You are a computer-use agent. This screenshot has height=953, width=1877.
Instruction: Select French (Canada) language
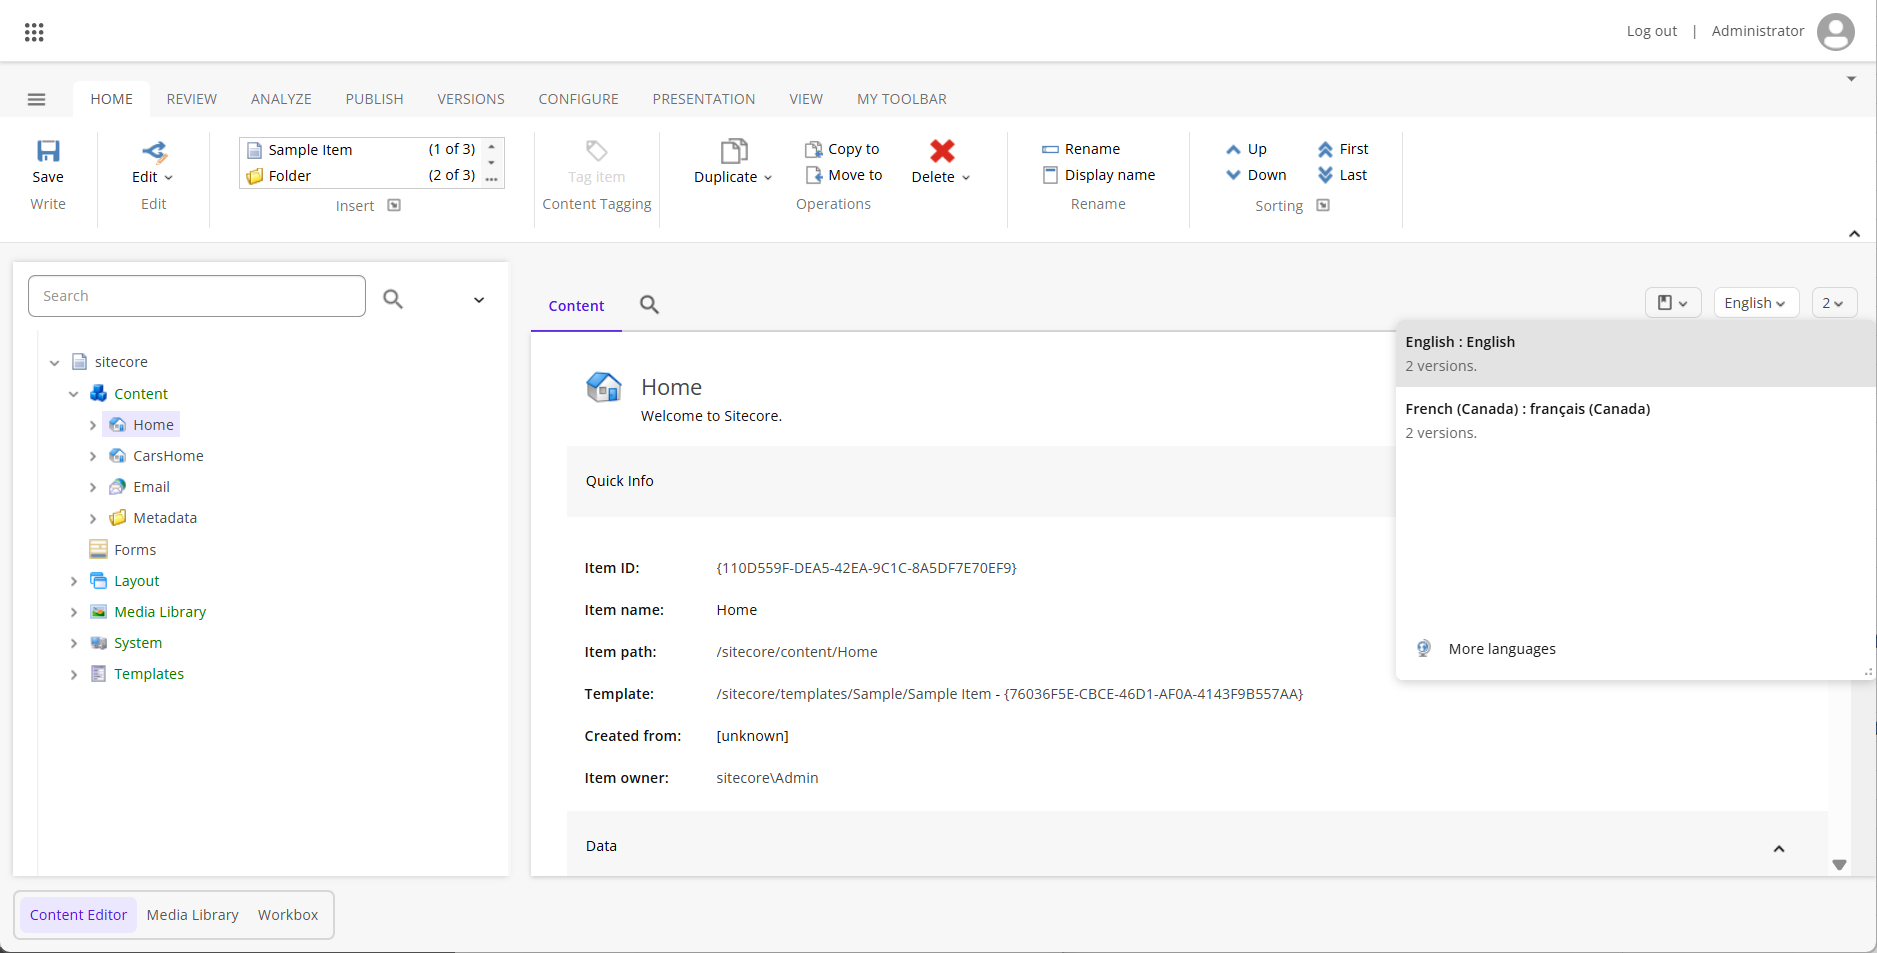tap(1635, 420)
